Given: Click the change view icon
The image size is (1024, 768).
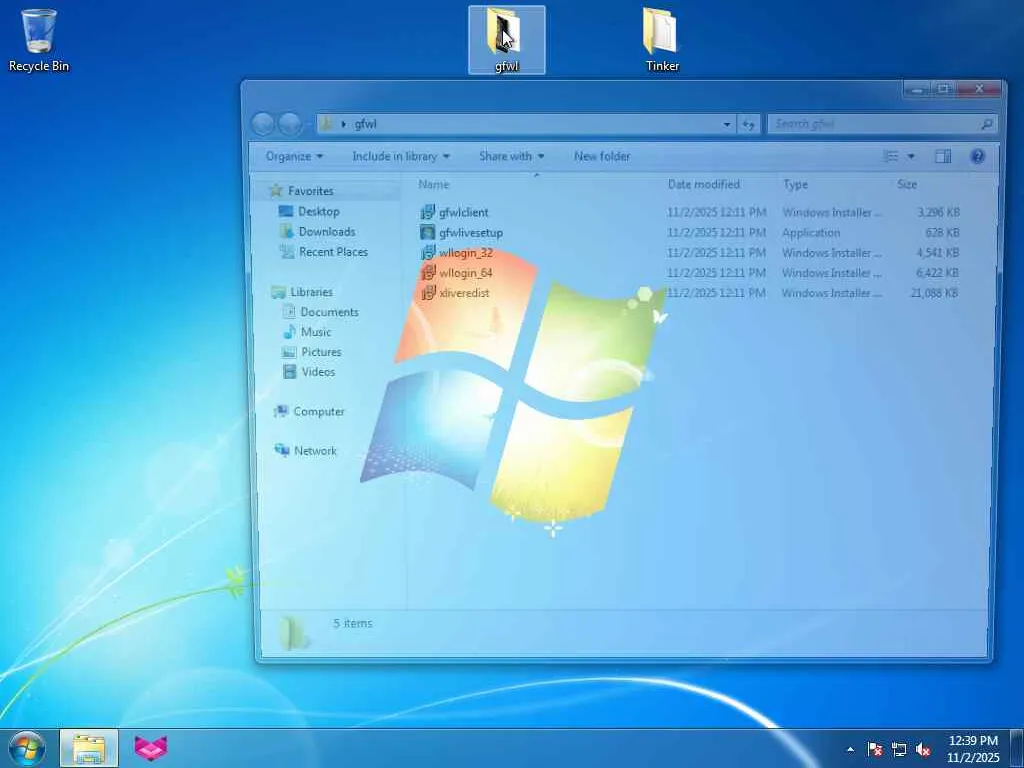Looking at the screenshot, I should coord(890,156).
